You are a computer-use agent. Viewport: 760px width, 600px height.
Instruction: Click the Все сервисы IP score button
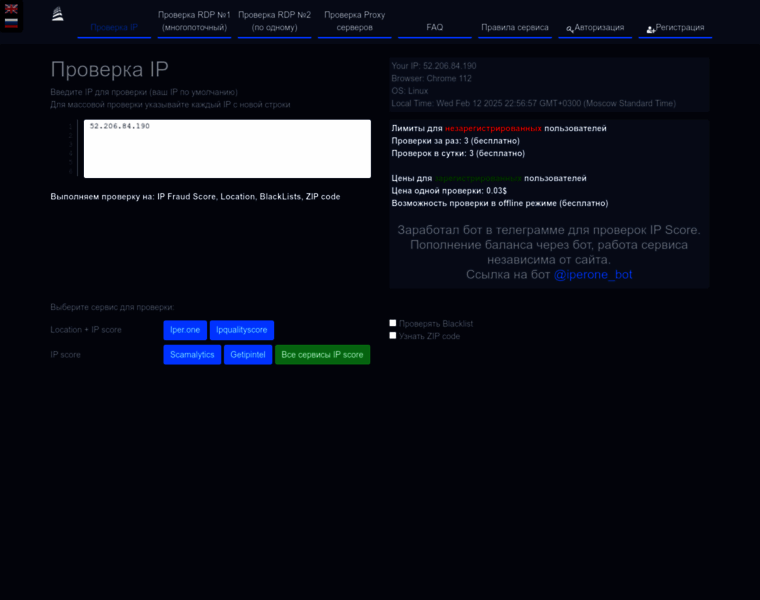coord(322,355)
